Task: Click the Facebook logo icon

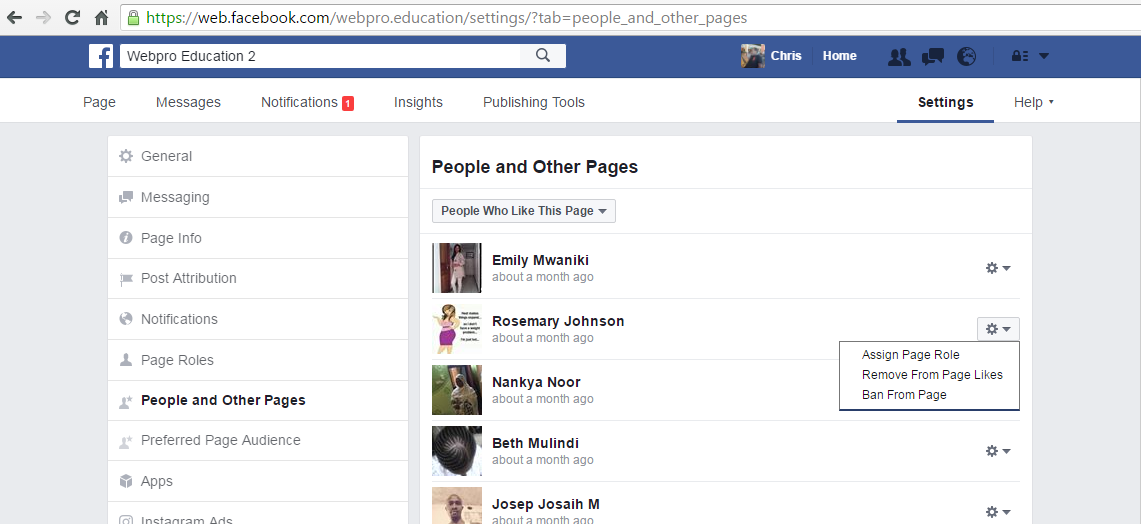Action: pyautogui.click(x=101, y=56)
